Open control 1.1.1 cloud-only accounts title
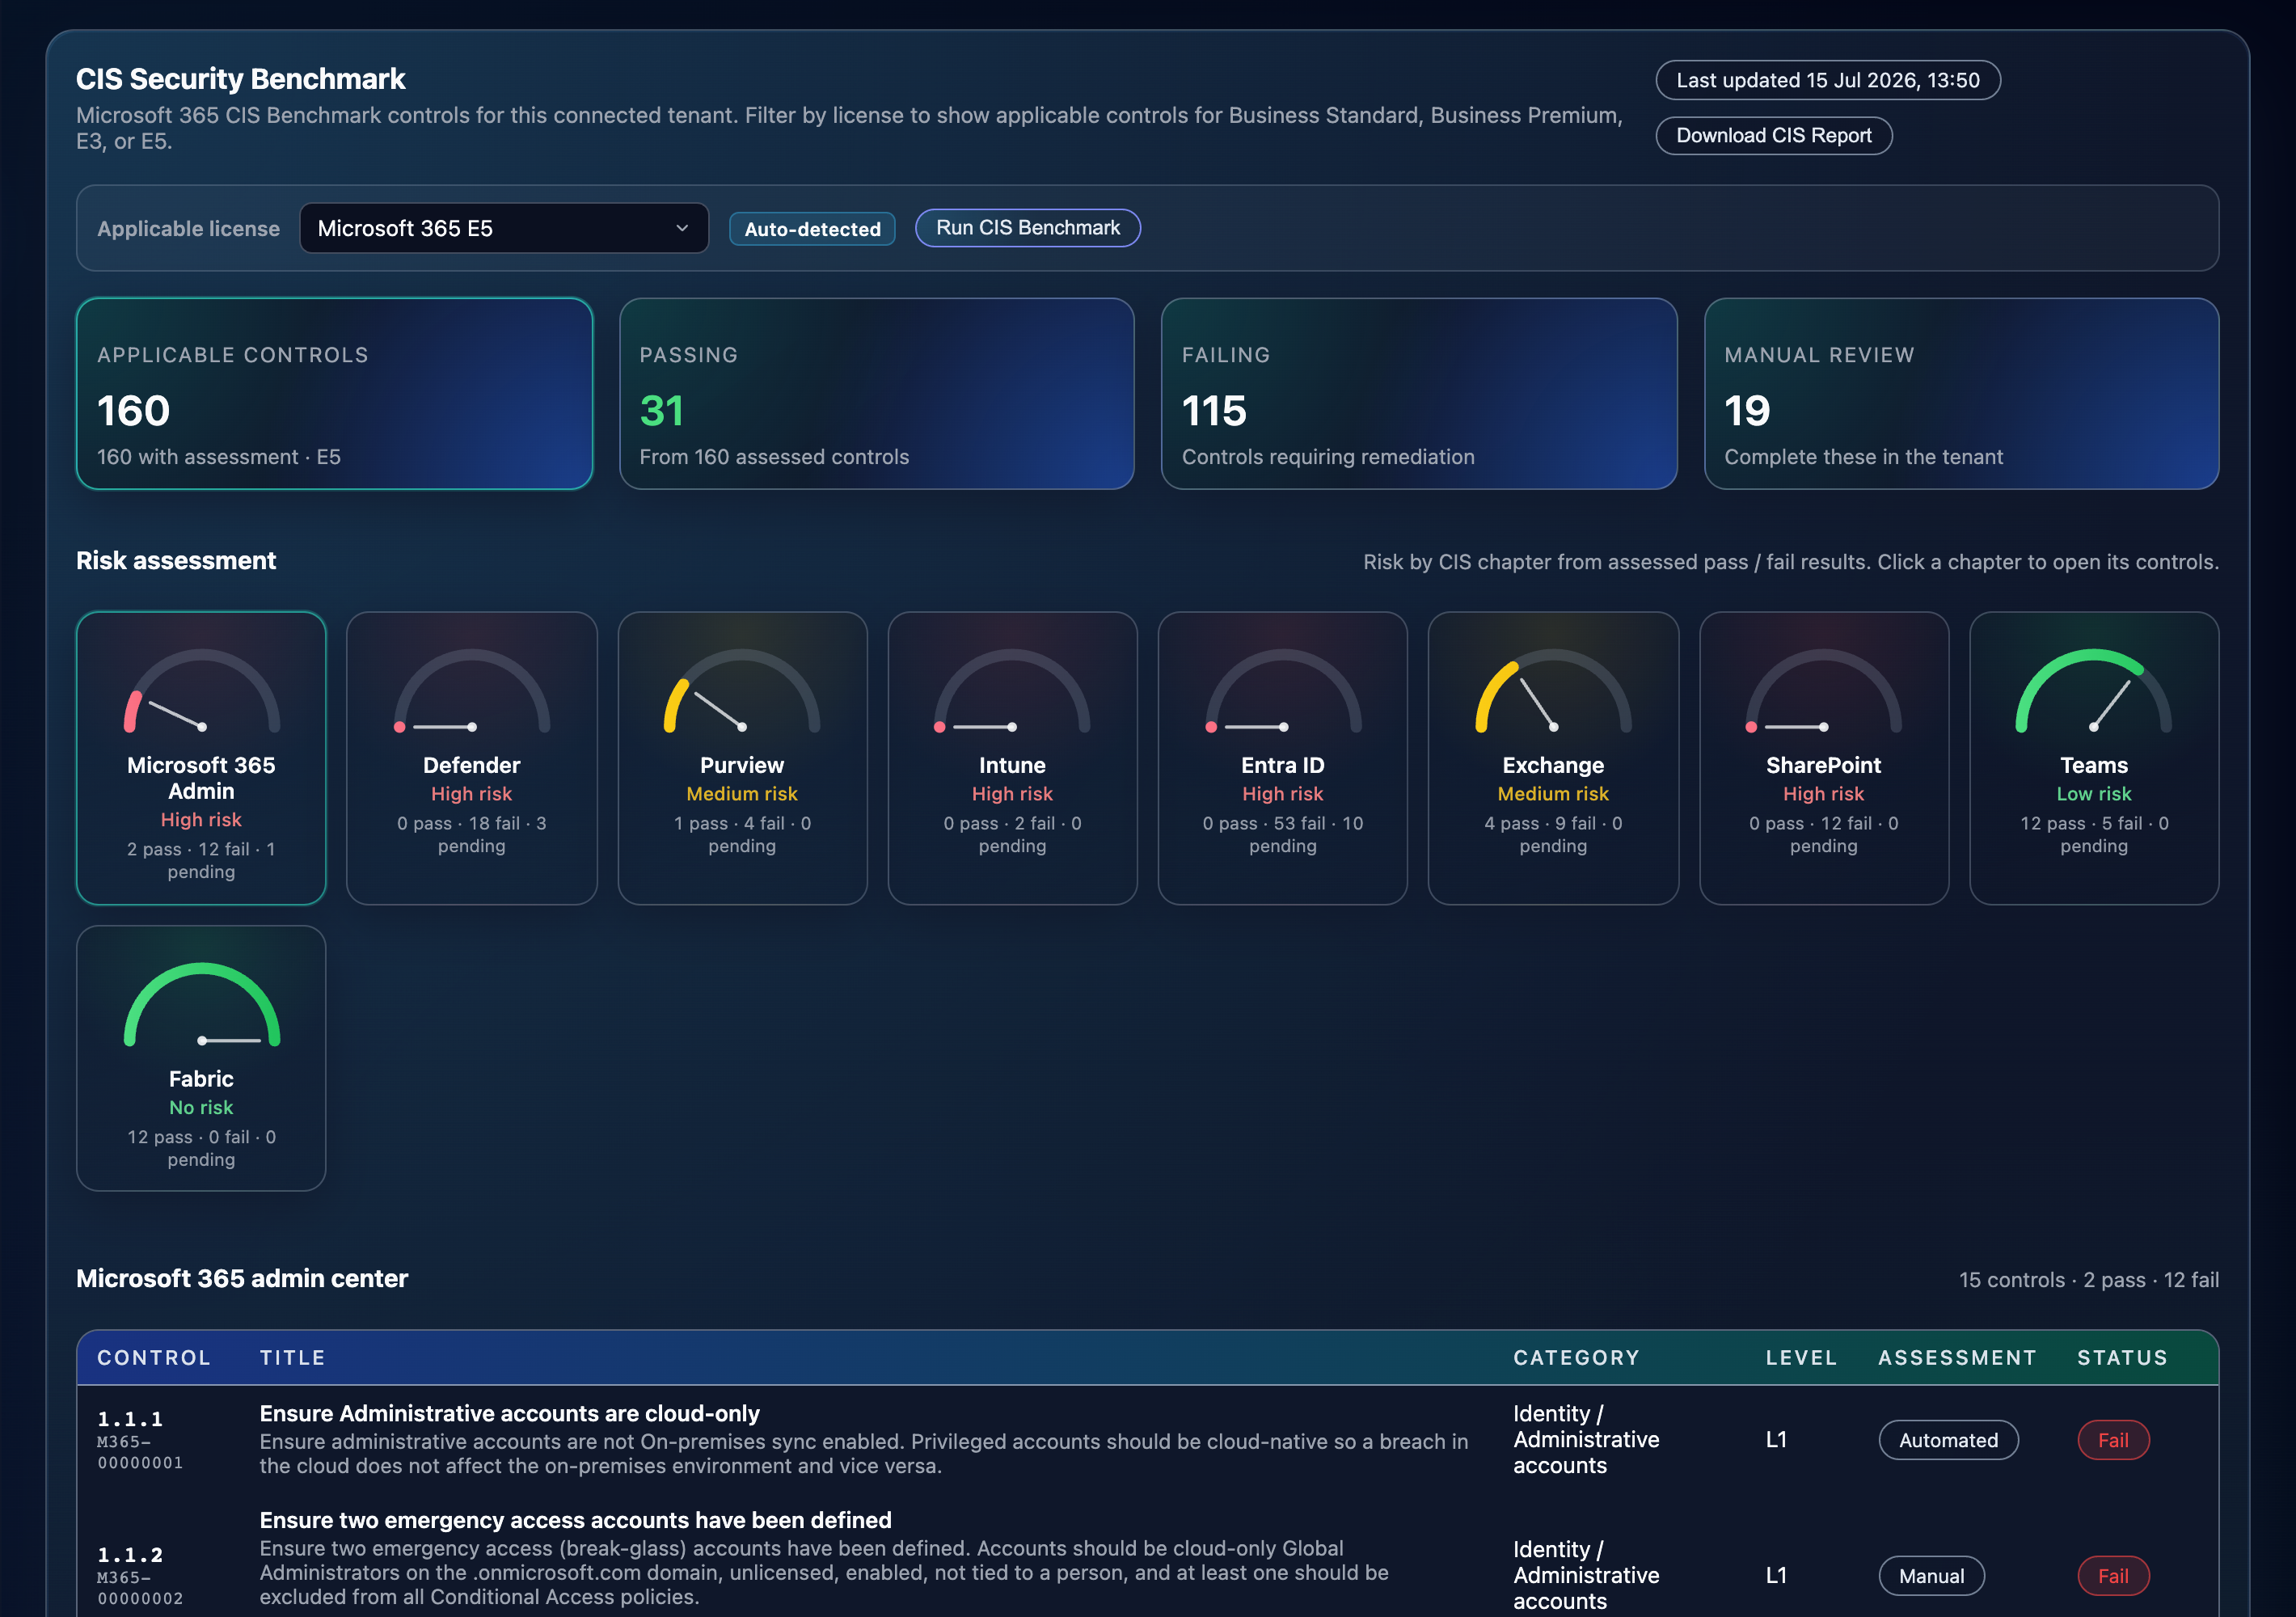This screenshot has height=1617, width=2296. click(x=509, y=1413)
